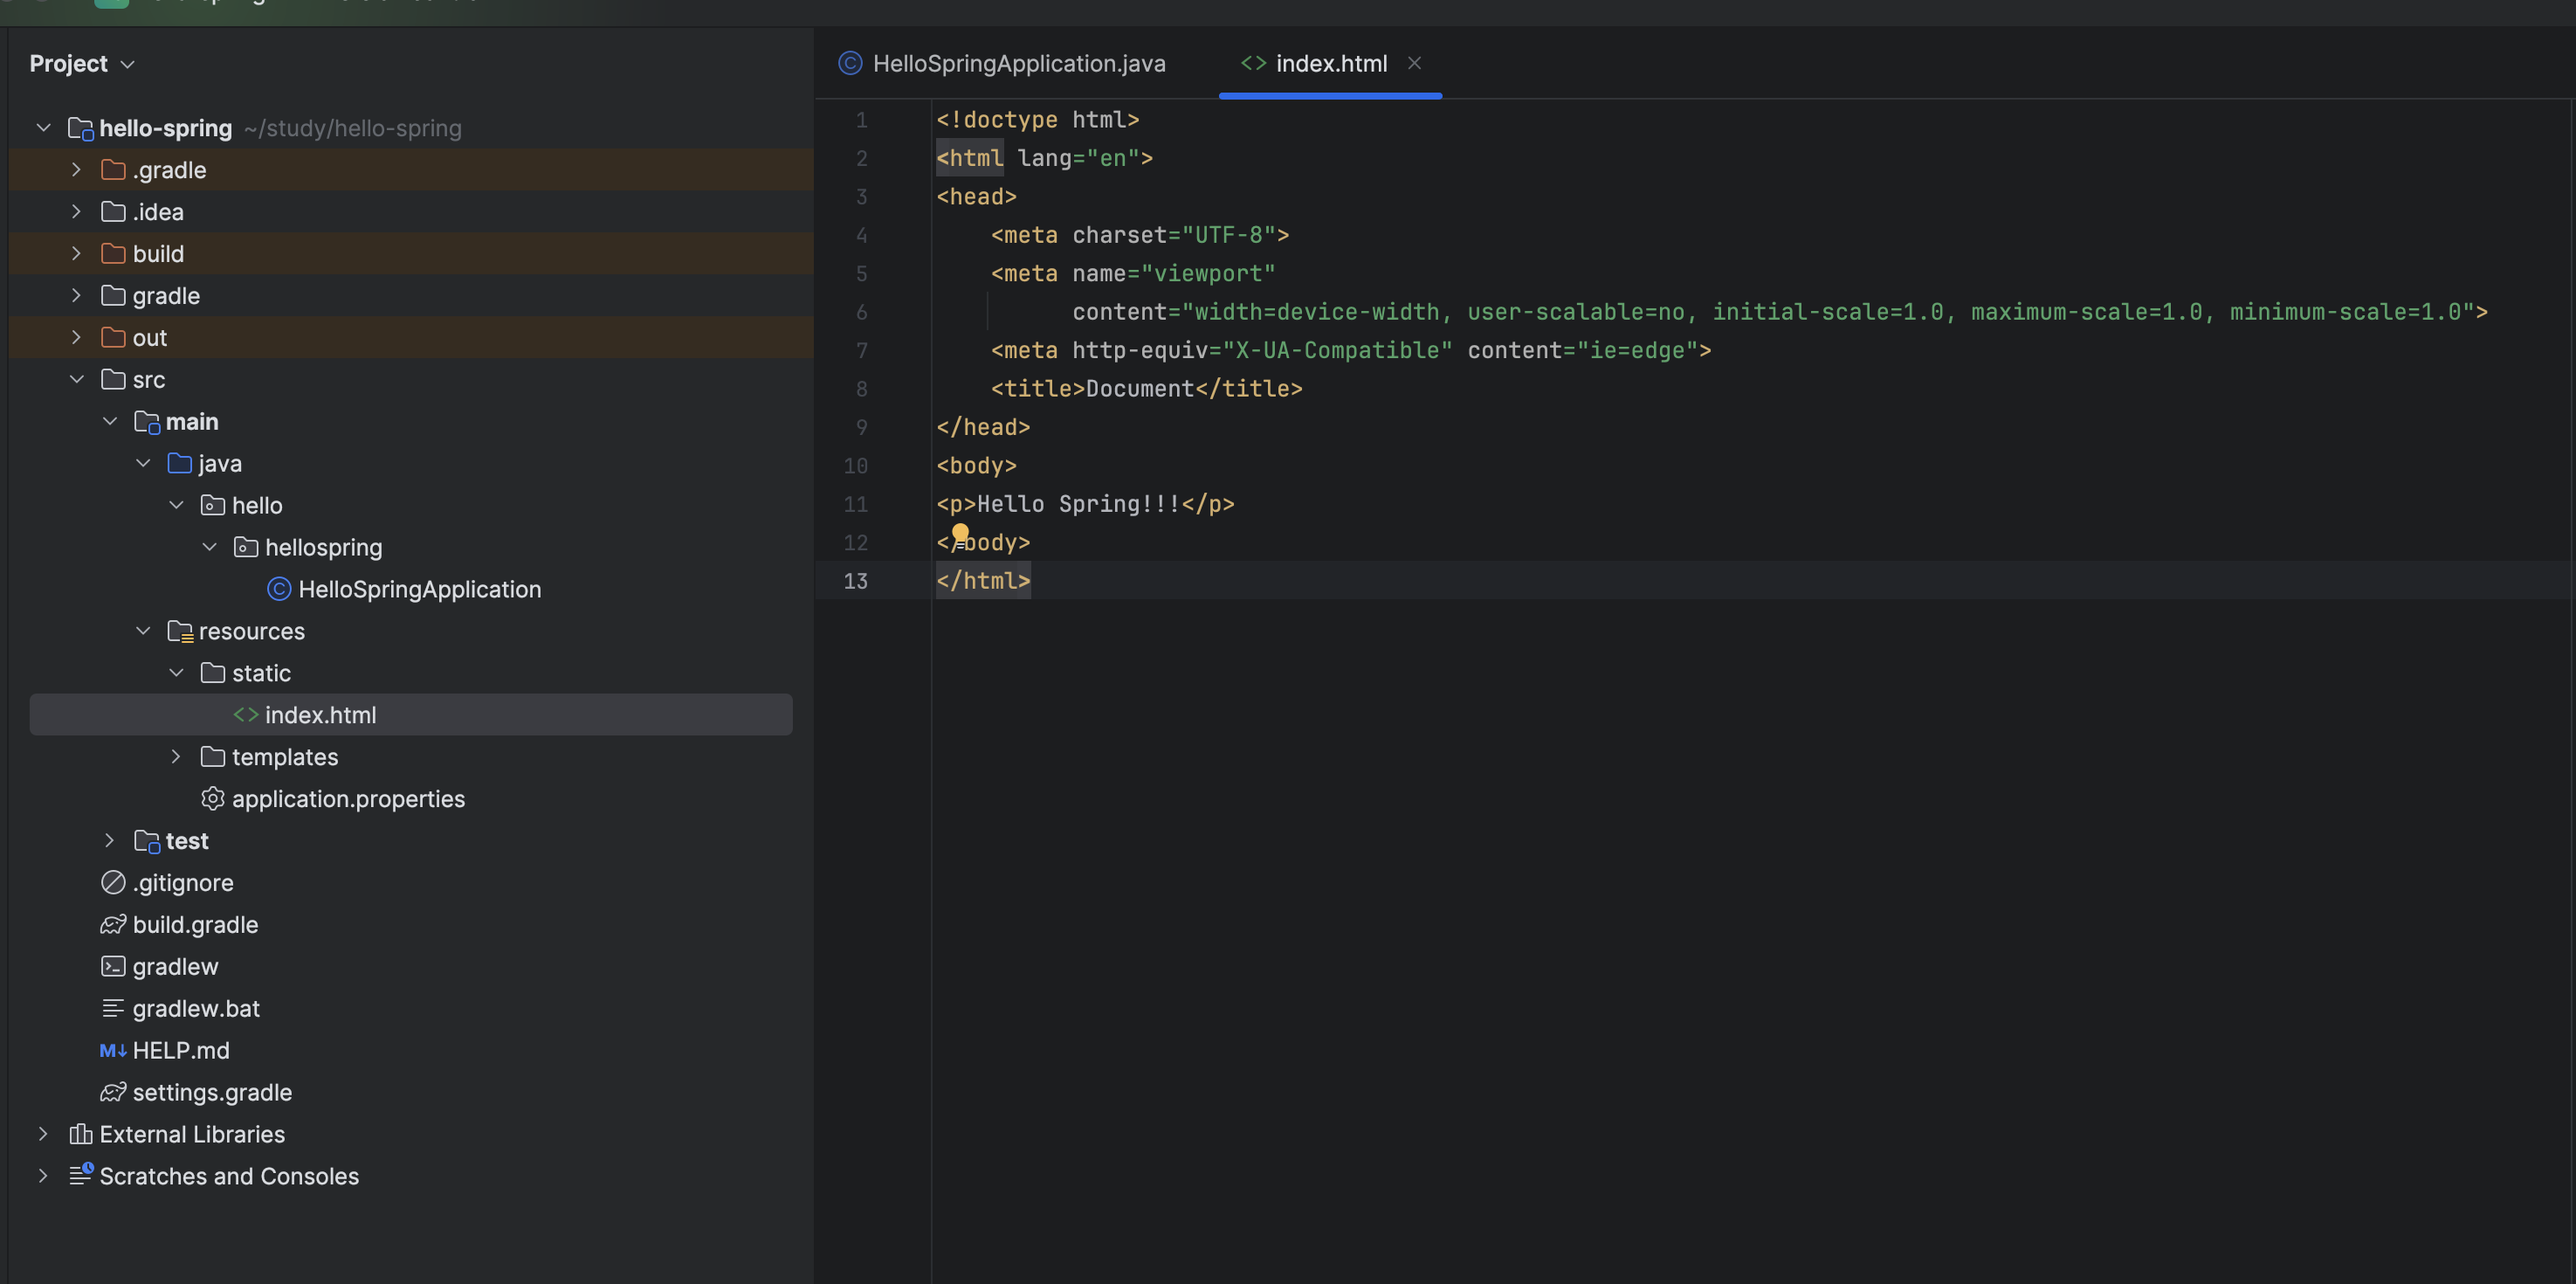Click the yellow lightbulb intention icon
2576x1284 pixels.
(x=960, y=533)
